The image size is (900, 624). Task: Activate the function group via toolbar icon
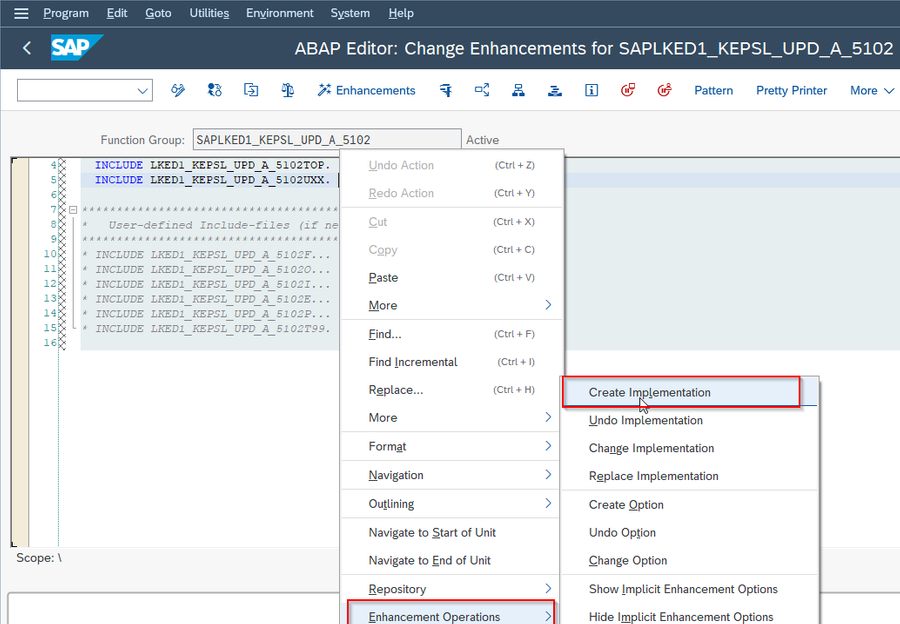[x=445, y=90]
